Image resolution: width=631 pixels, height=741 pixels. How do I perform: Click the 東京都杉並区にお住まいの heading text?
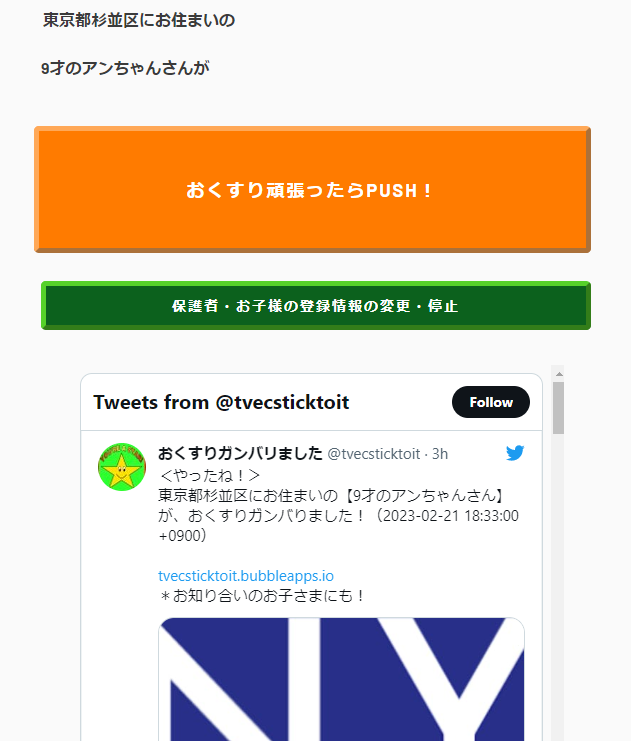point(139,20)
